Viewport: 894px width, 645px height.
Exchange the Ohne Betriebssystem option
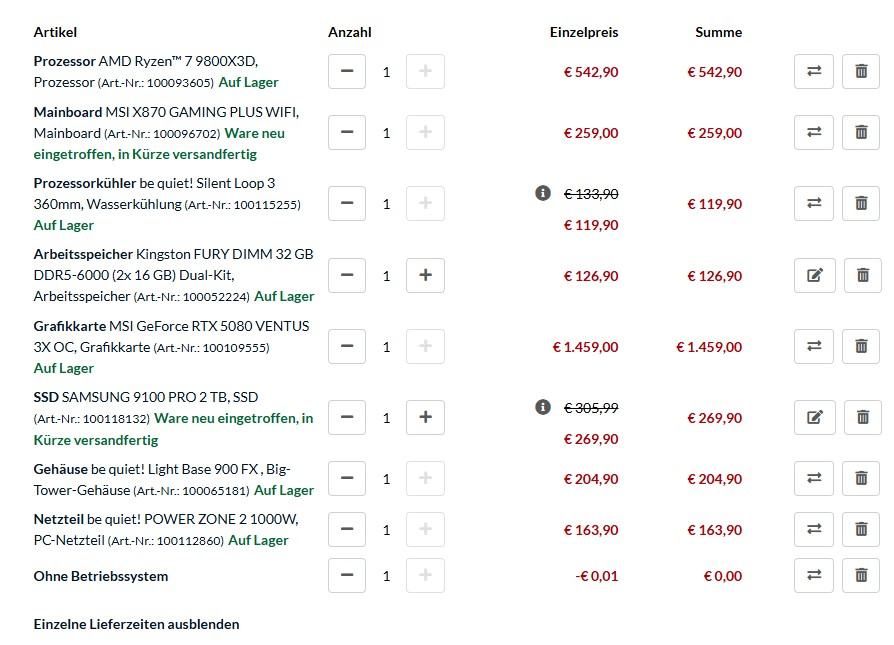(814, 576)
